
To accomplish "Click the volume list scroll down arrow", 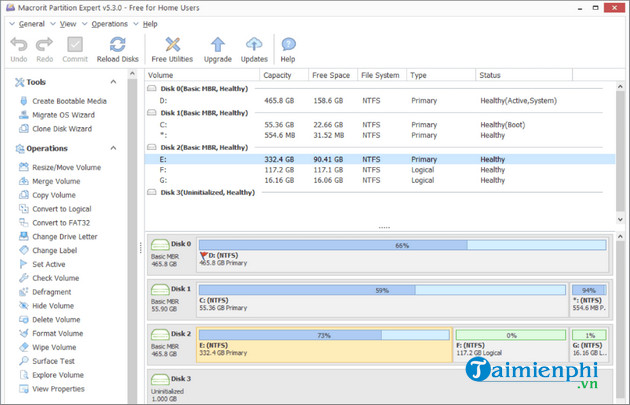I will click(620, 219).
